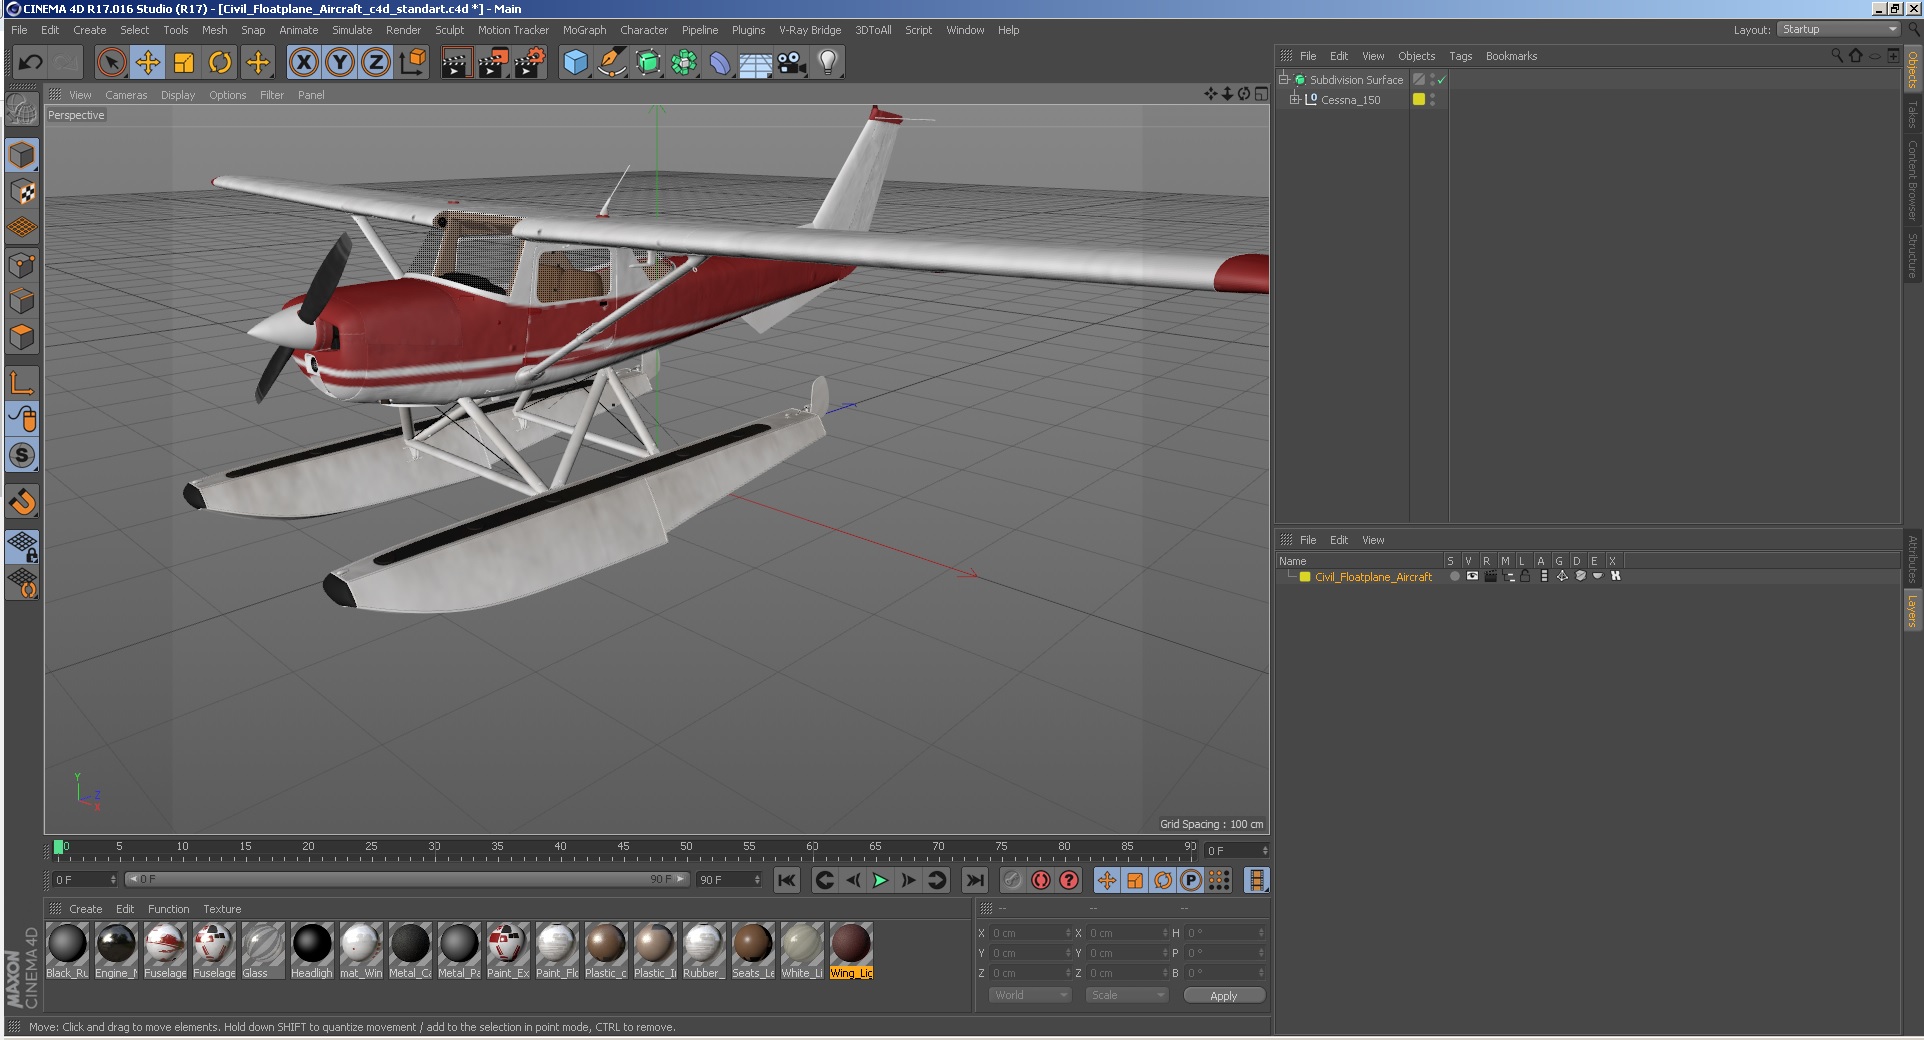Open the Simulate menu
The width and height of the screenshot is (1924, 1040).
(x=352, y=30)
